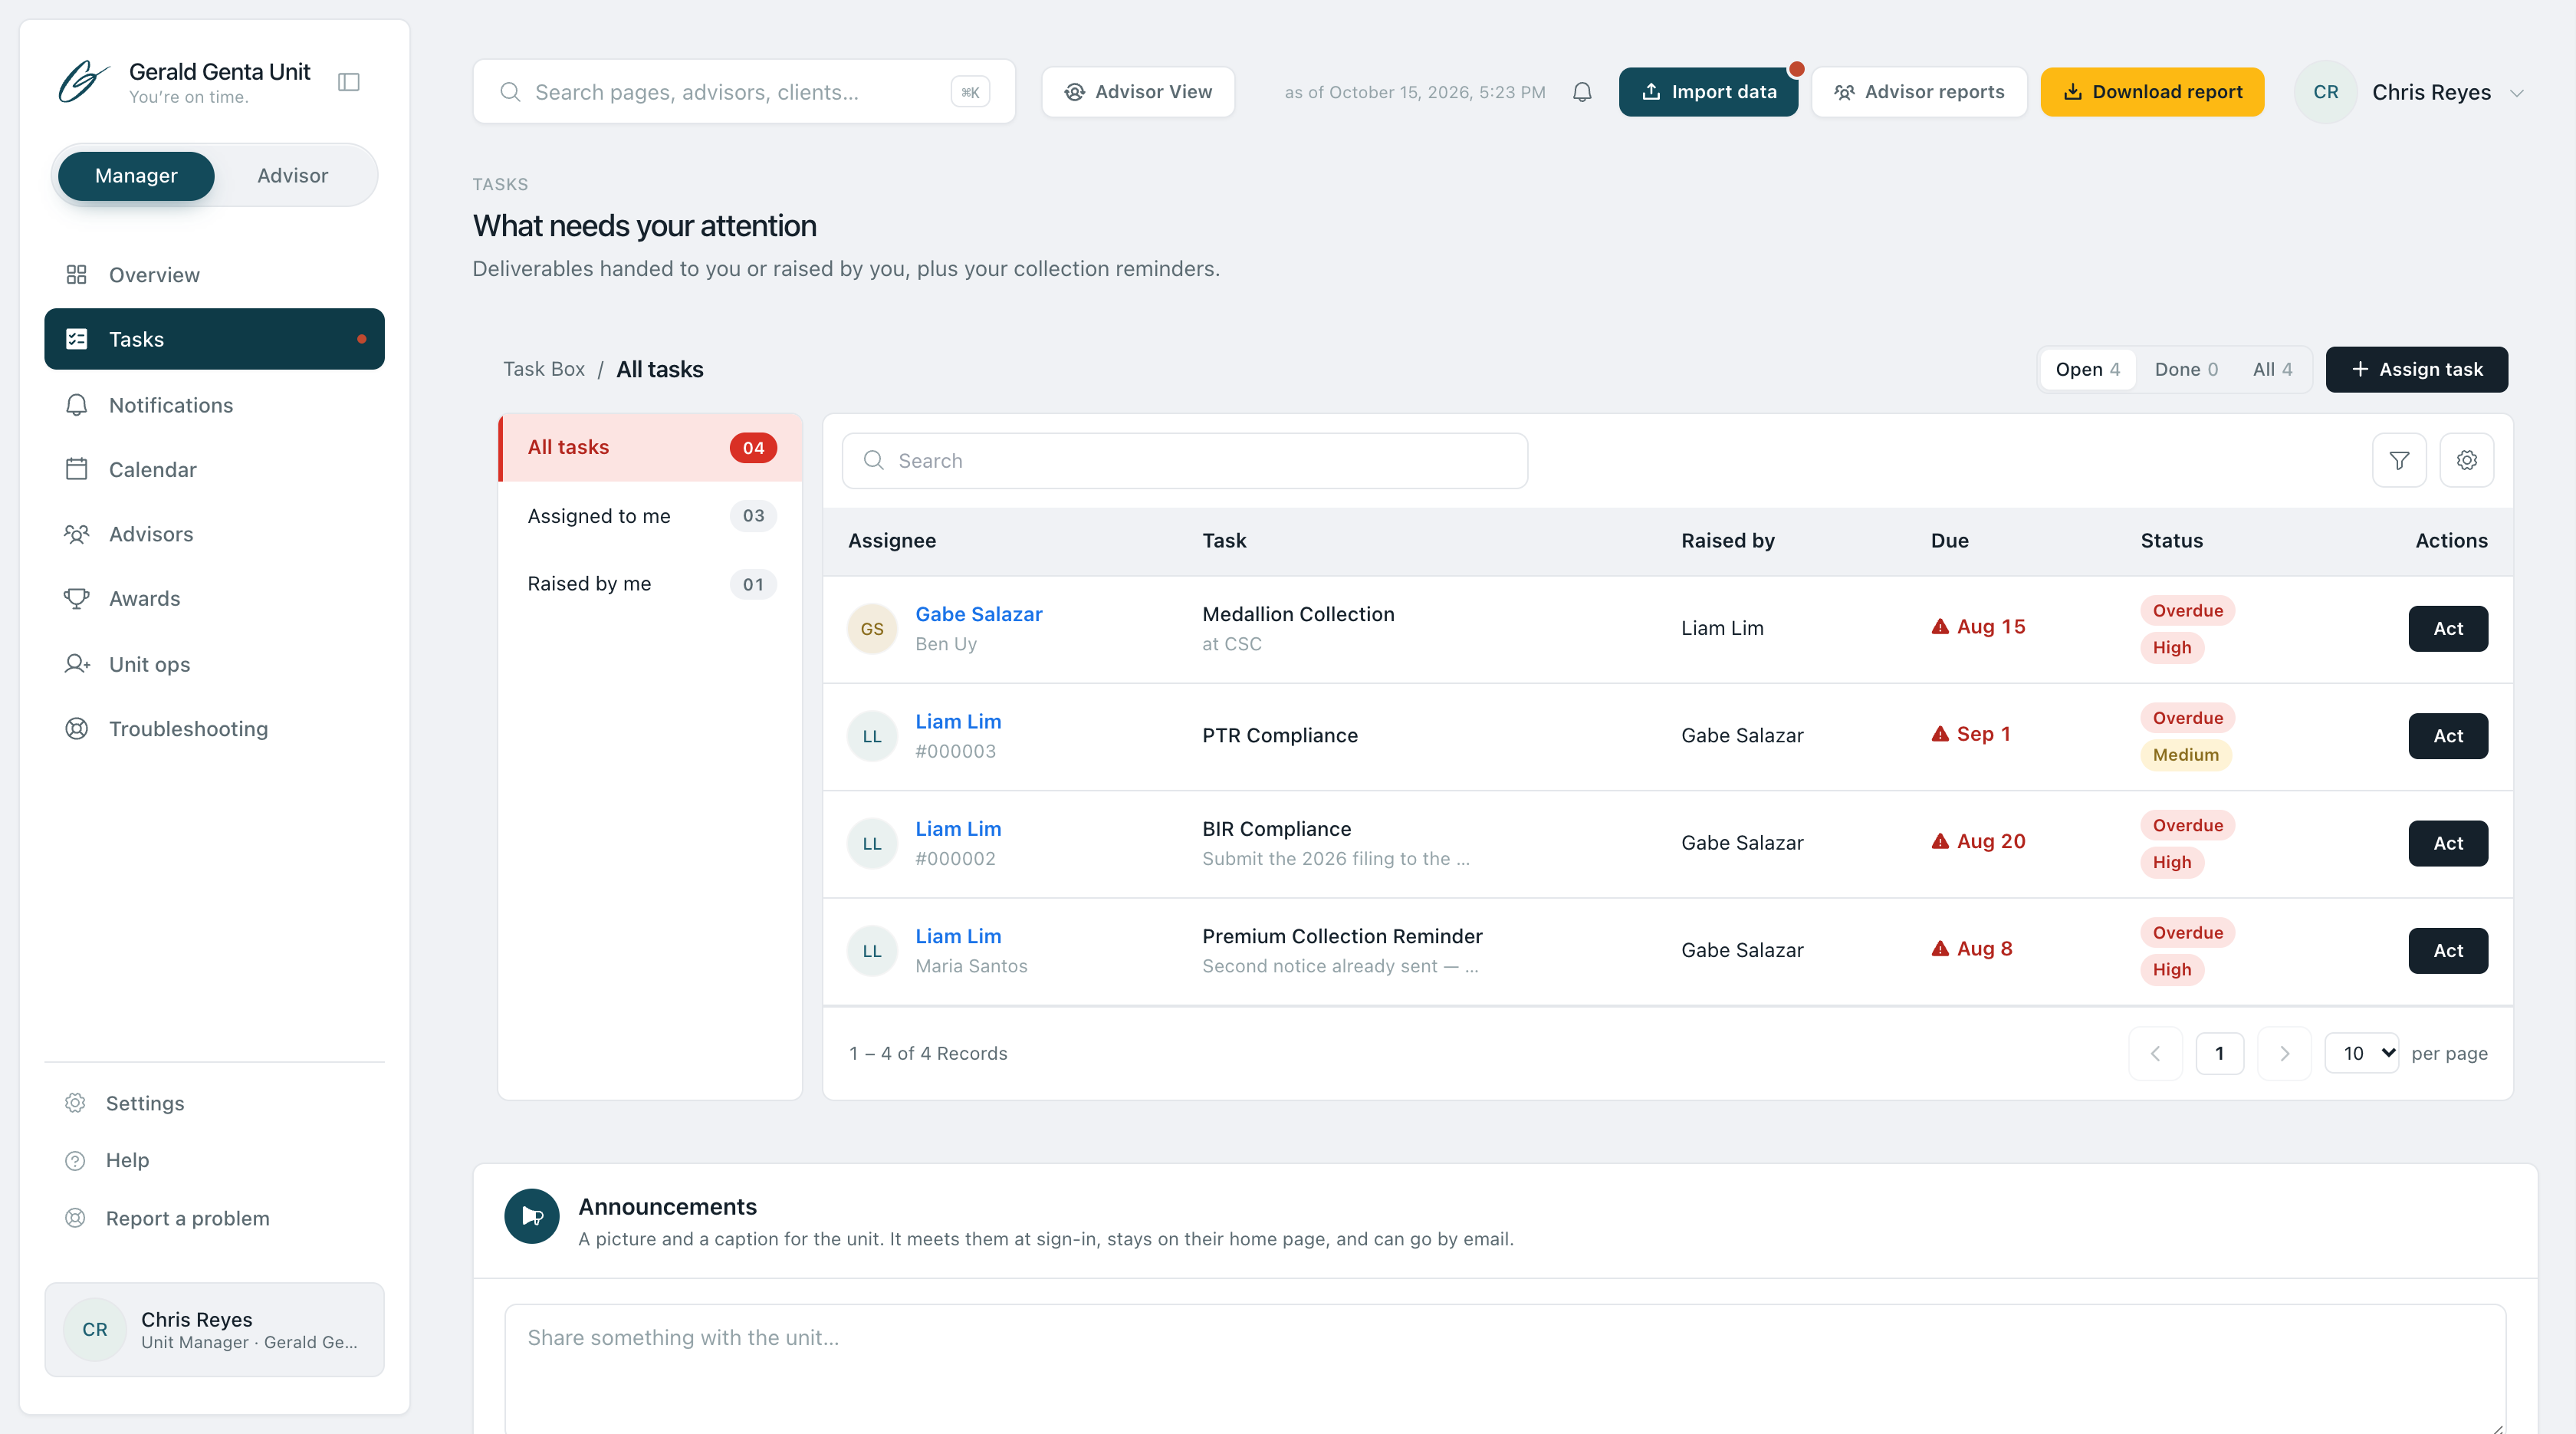Open table settings gear icon
The height and width of the screenshot is (1434, 2576).
(x=2467, y=460)
